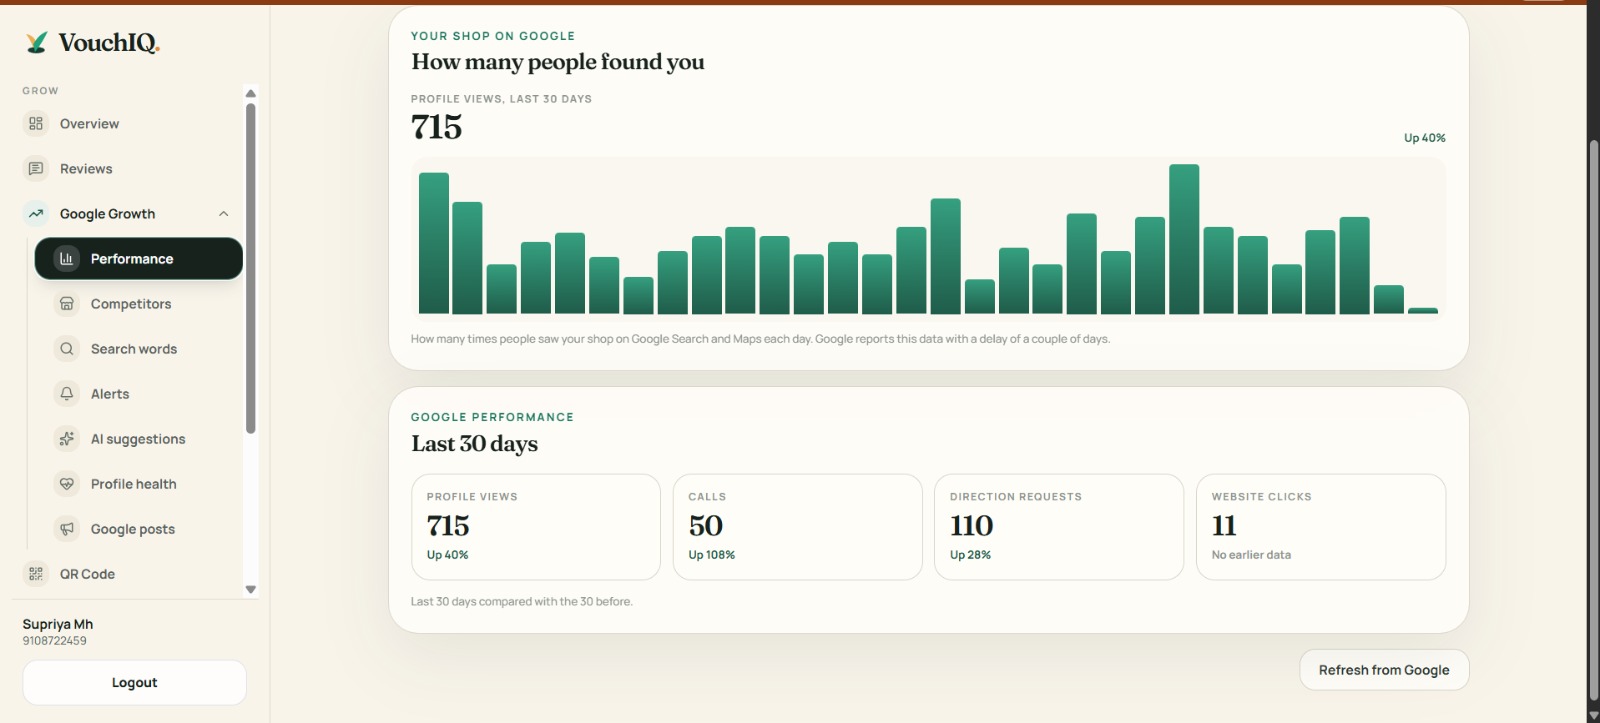Select the Website Clicks 11 card
1600x723 pixels.
(1321, 527)
